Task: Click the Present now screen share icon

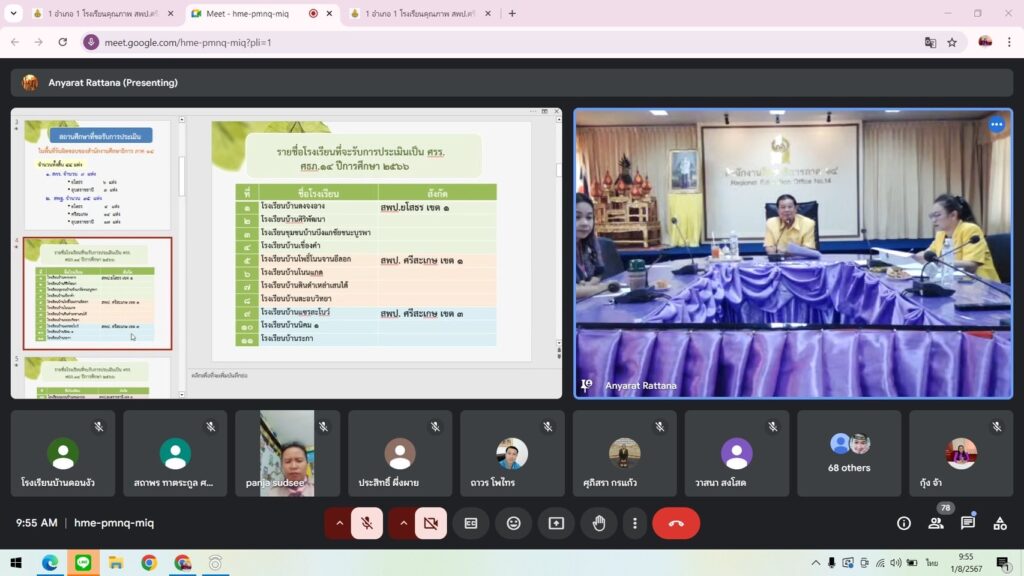Action: 556,523
